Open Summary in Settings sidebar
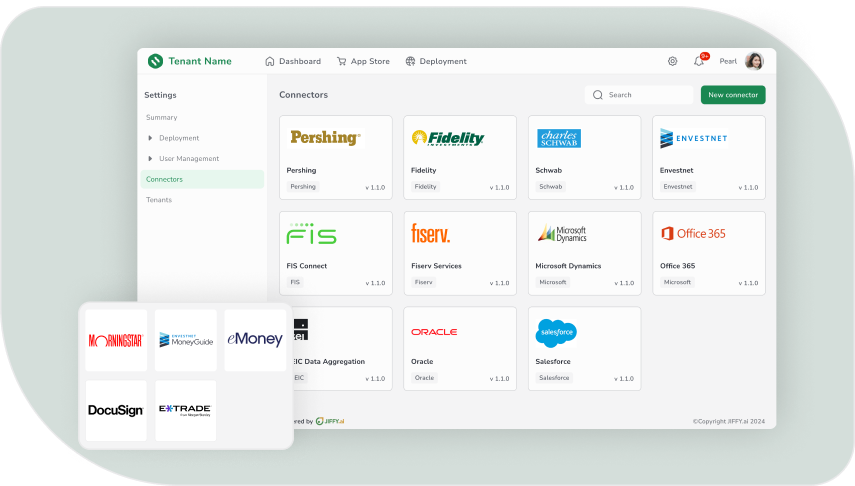Image resolution: width=855 pixels, height=486 pixels. pos(161,117)
